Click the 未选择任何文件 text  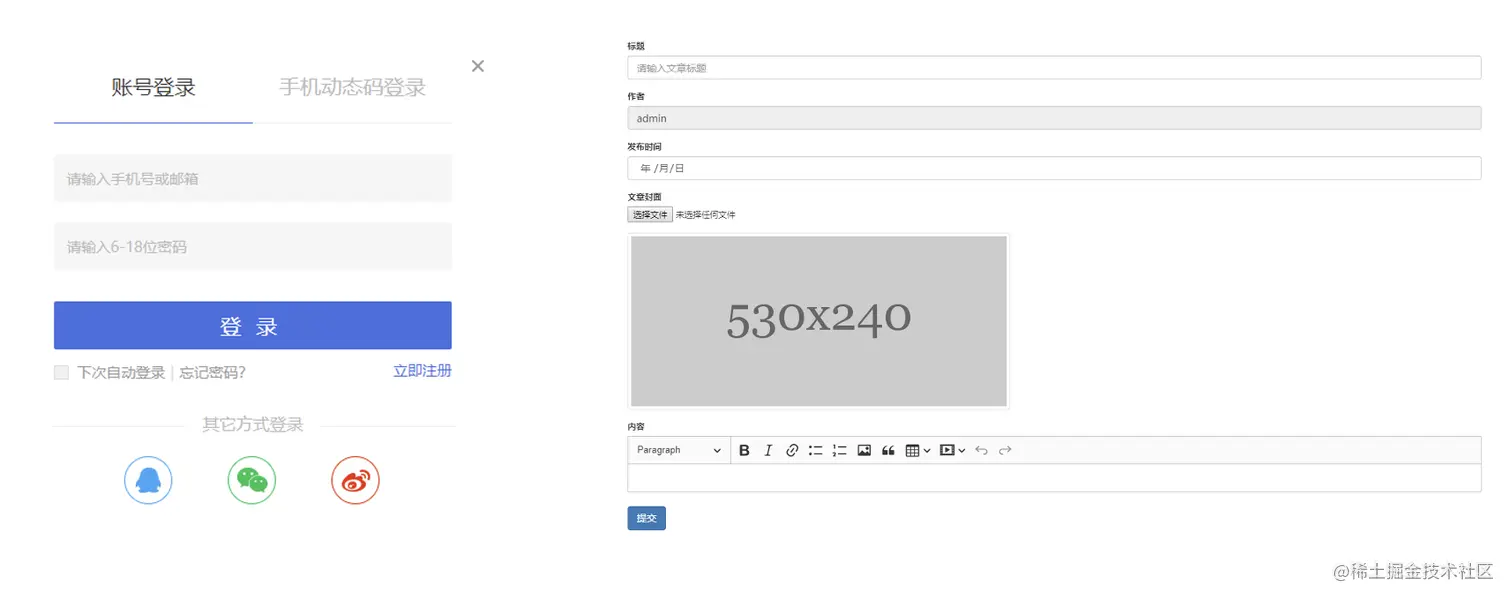pyautogui.click(x=706, y=215)
